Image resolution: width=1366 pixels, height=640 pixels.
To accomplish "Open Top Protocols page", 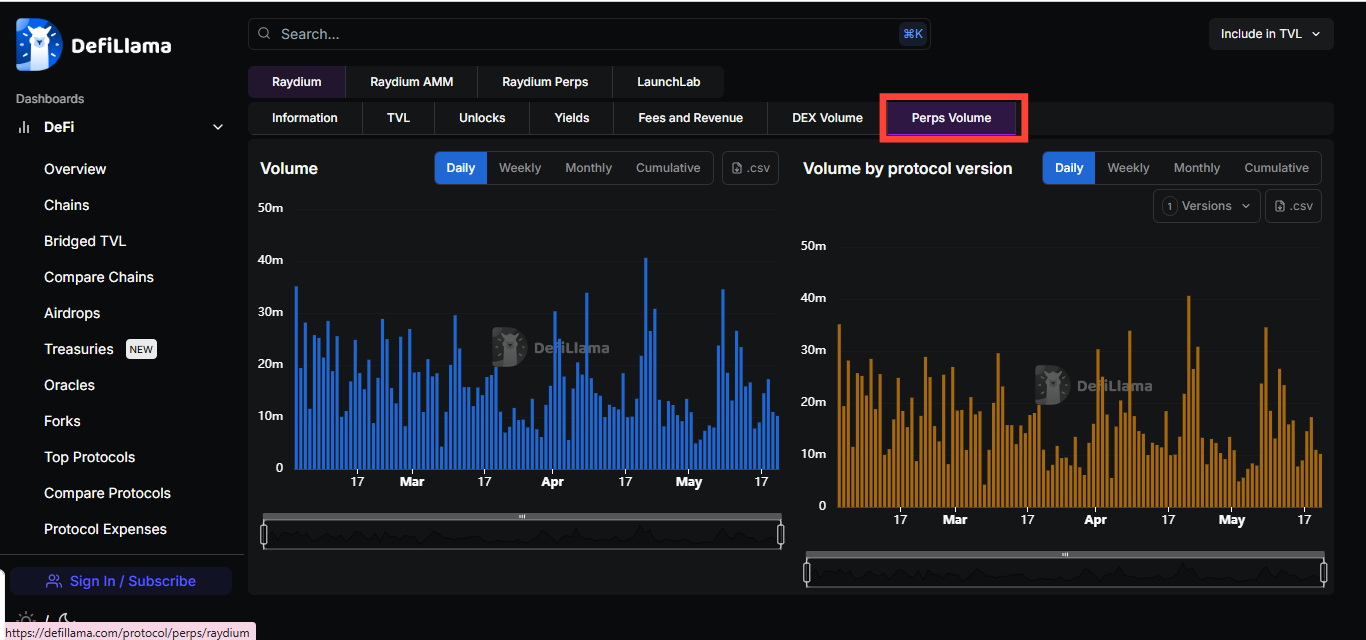I will tap(90, 457).
